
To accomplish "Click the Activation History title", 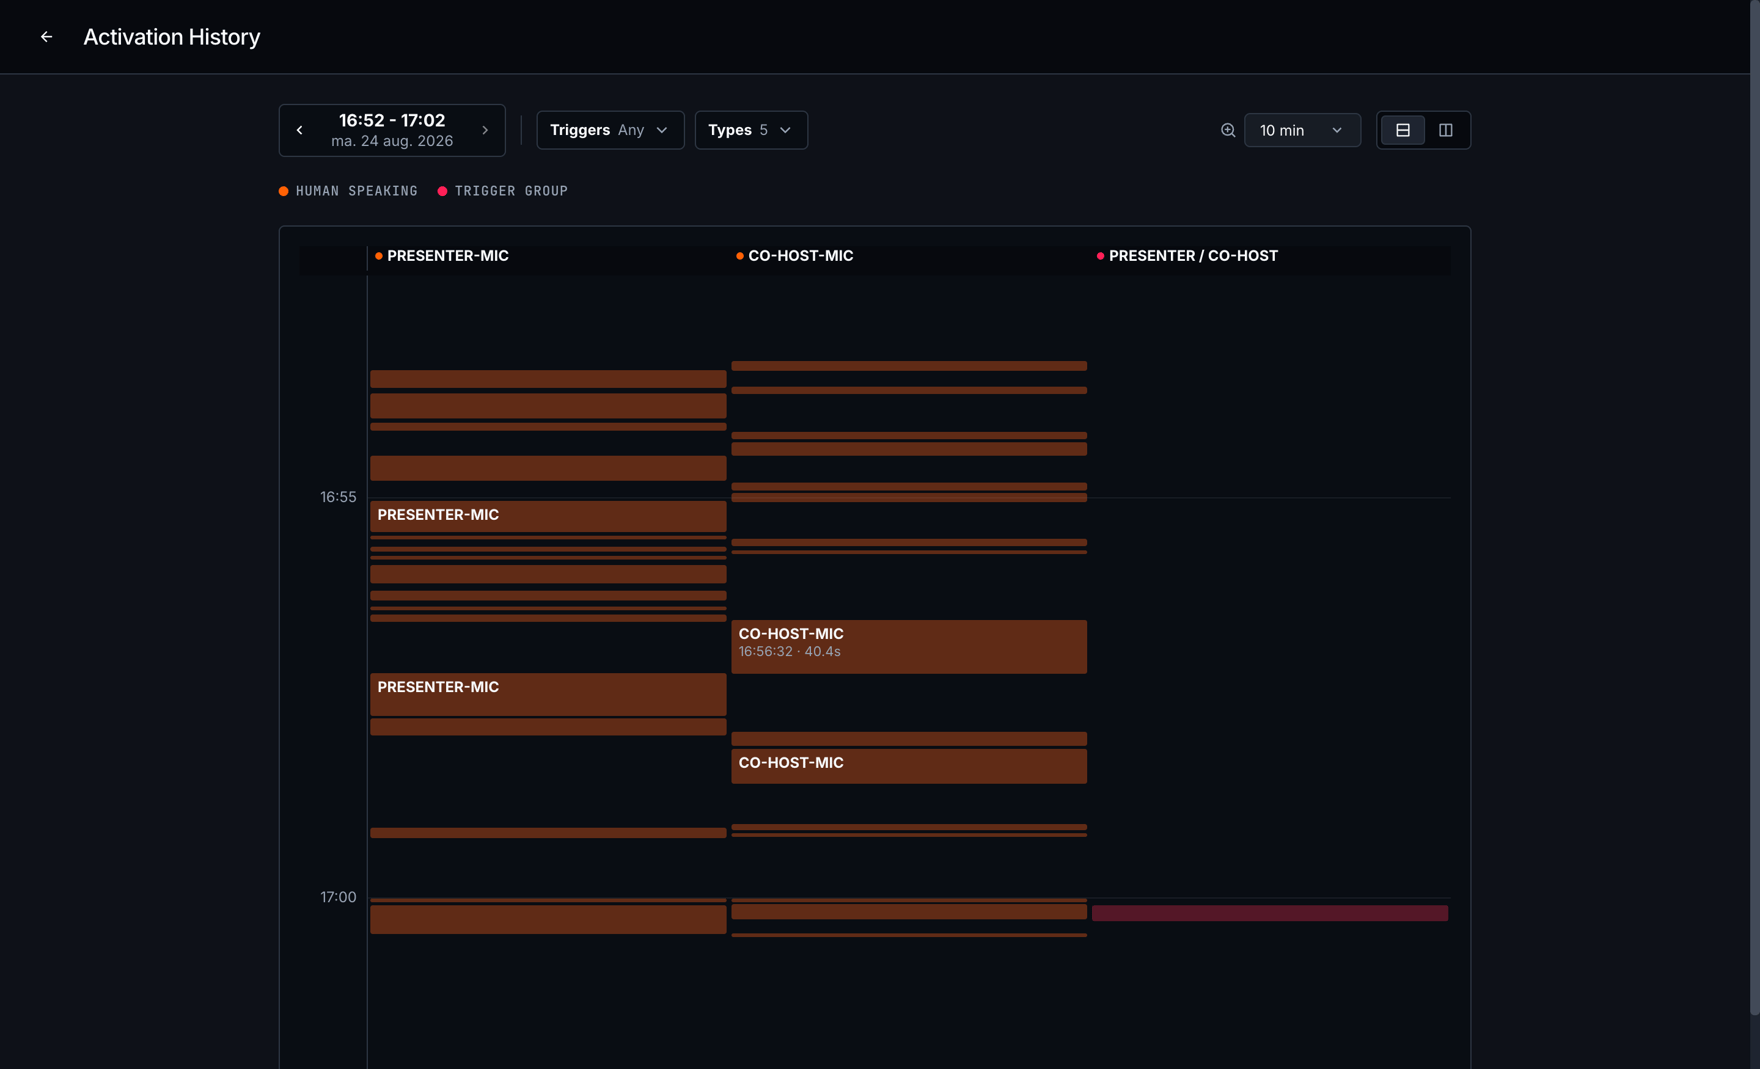I will click(172, 37).
